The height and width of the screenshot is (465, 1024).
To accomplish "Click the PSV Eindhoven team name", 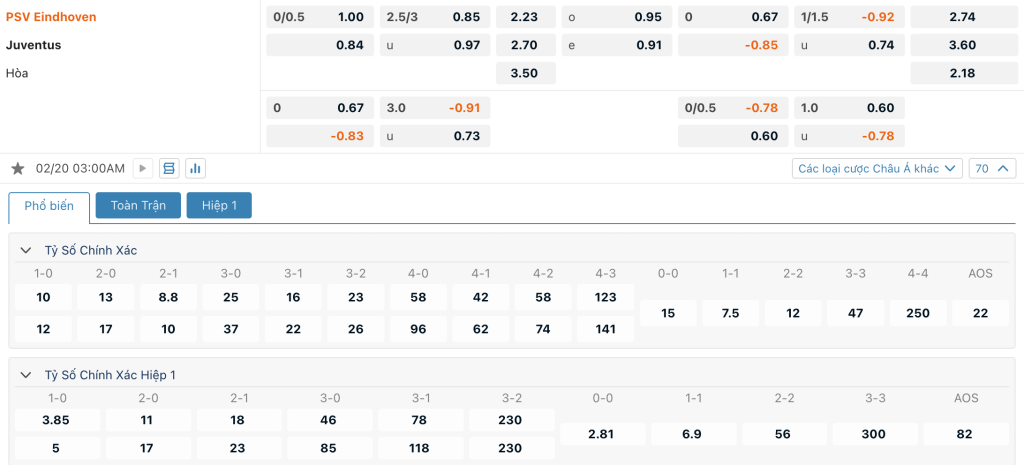I will (x=51, y=17).
